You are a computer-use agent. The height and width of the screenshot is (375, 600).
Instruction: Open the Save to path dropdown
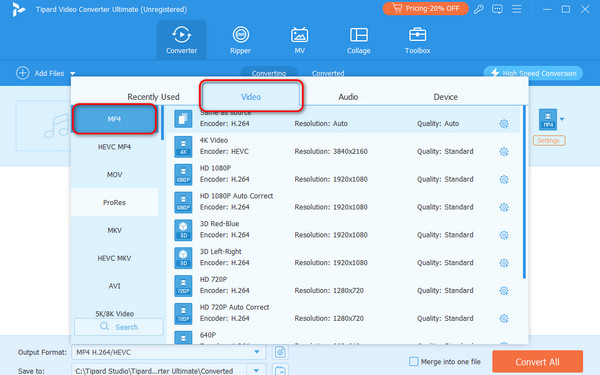(256, 370)
